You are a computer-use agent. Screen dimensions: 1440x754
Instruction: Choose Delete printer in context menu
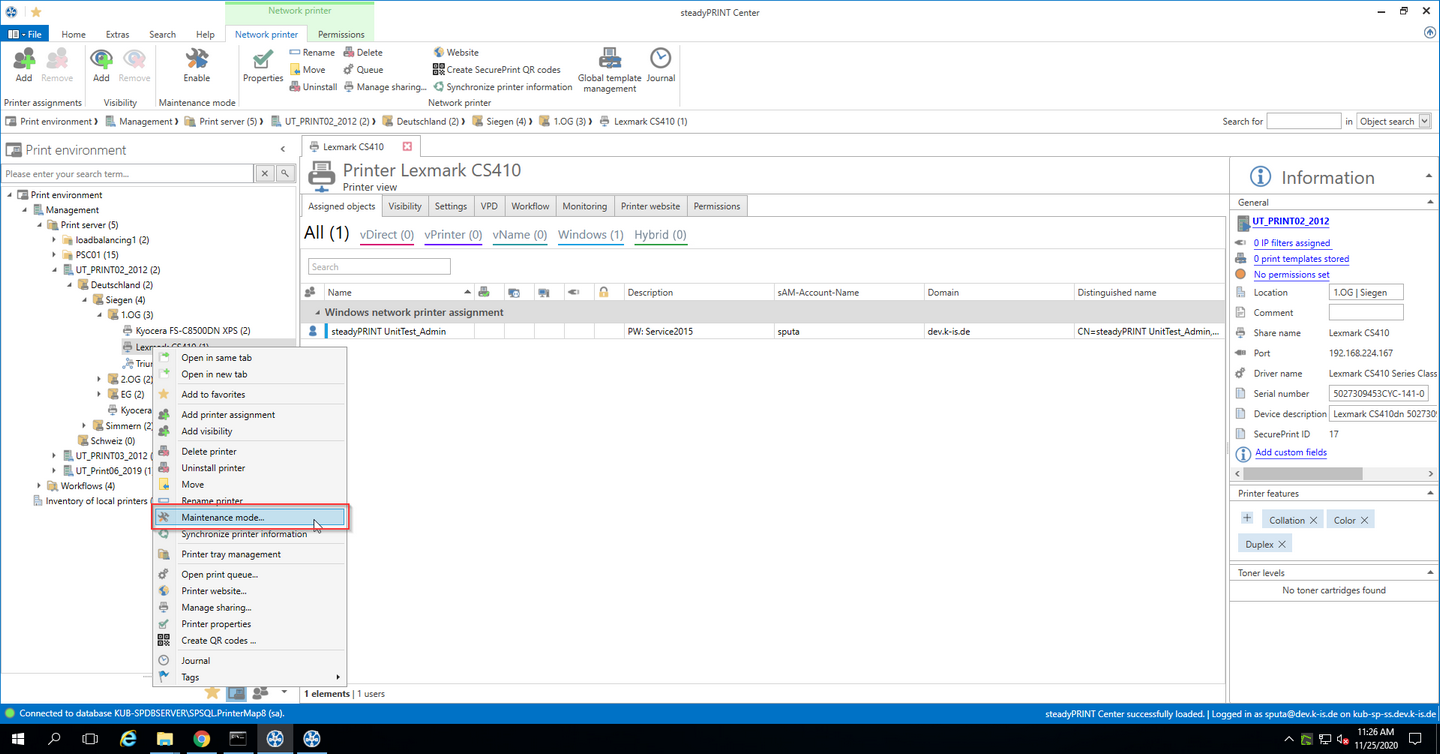point(250,451)
